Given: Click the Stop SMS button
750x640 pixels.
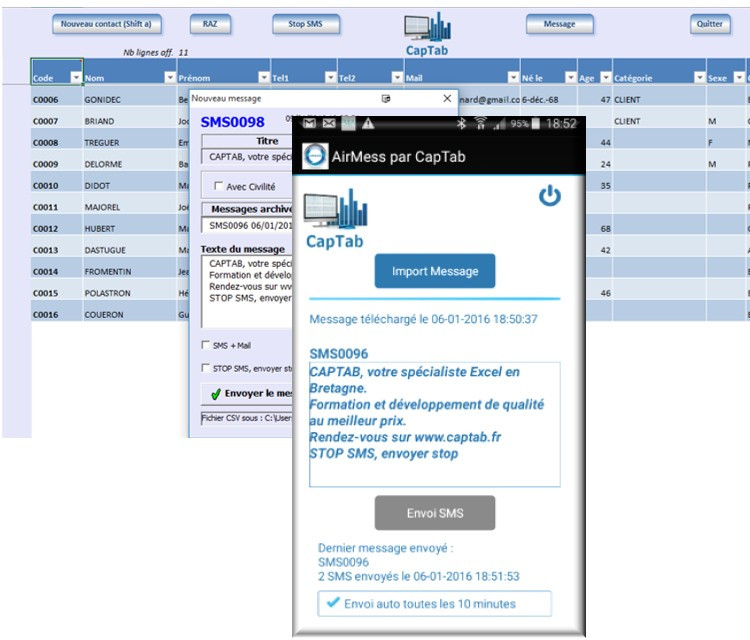Looking at the screenshot, I should click(x=305, y=24).
